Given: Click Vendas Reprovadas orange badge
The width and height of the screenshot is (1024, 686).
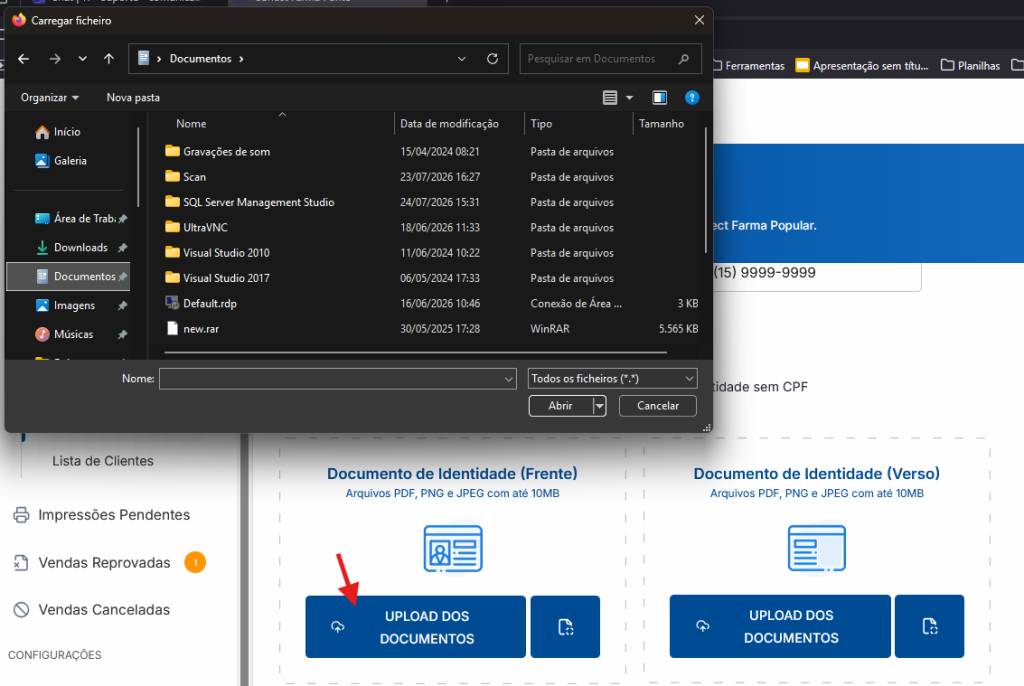Looking at the screenshot, I should pos(195,563).
